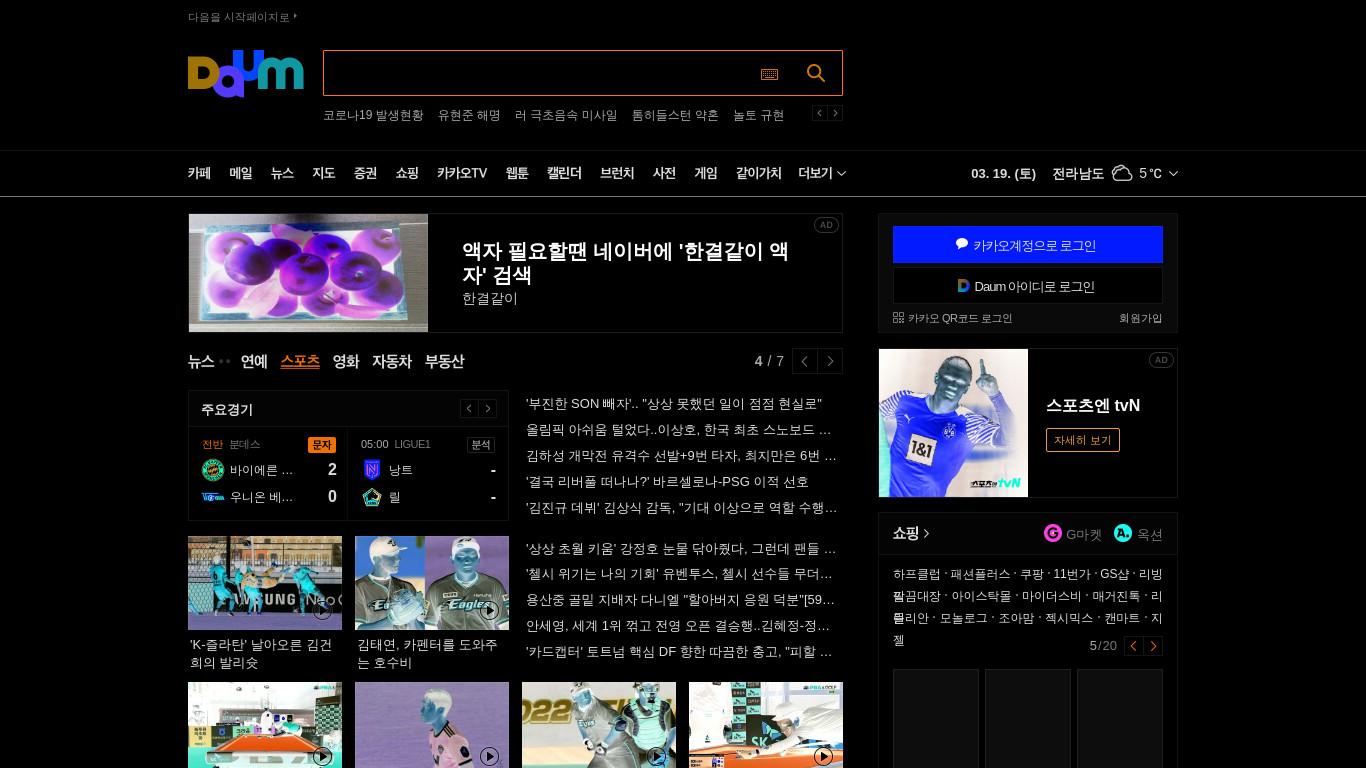Switch to the 스포츠 tab
Viewport: 1366px width, 768px height.
[300, 361]
